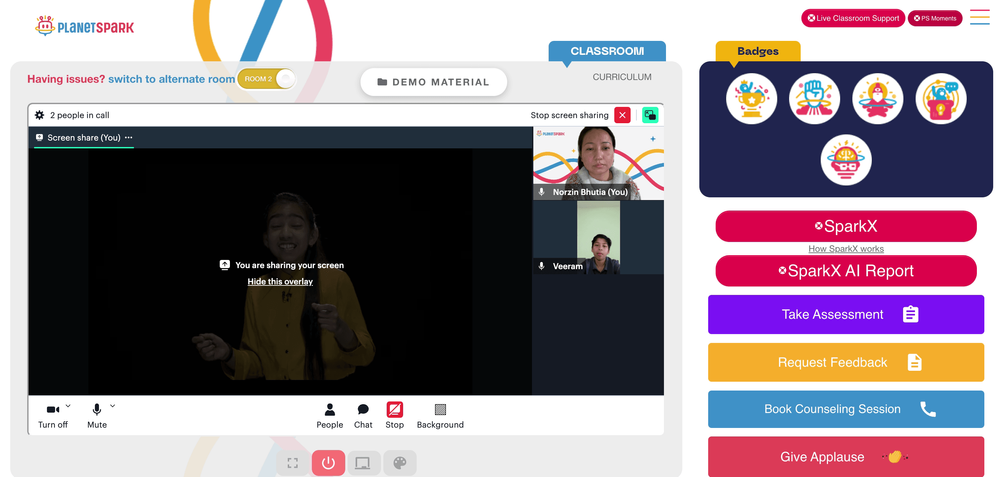Screen dimensions: 1000x477
Task: Toggle the Room 2 alternate room switch
Action: (x=267, y=79)
